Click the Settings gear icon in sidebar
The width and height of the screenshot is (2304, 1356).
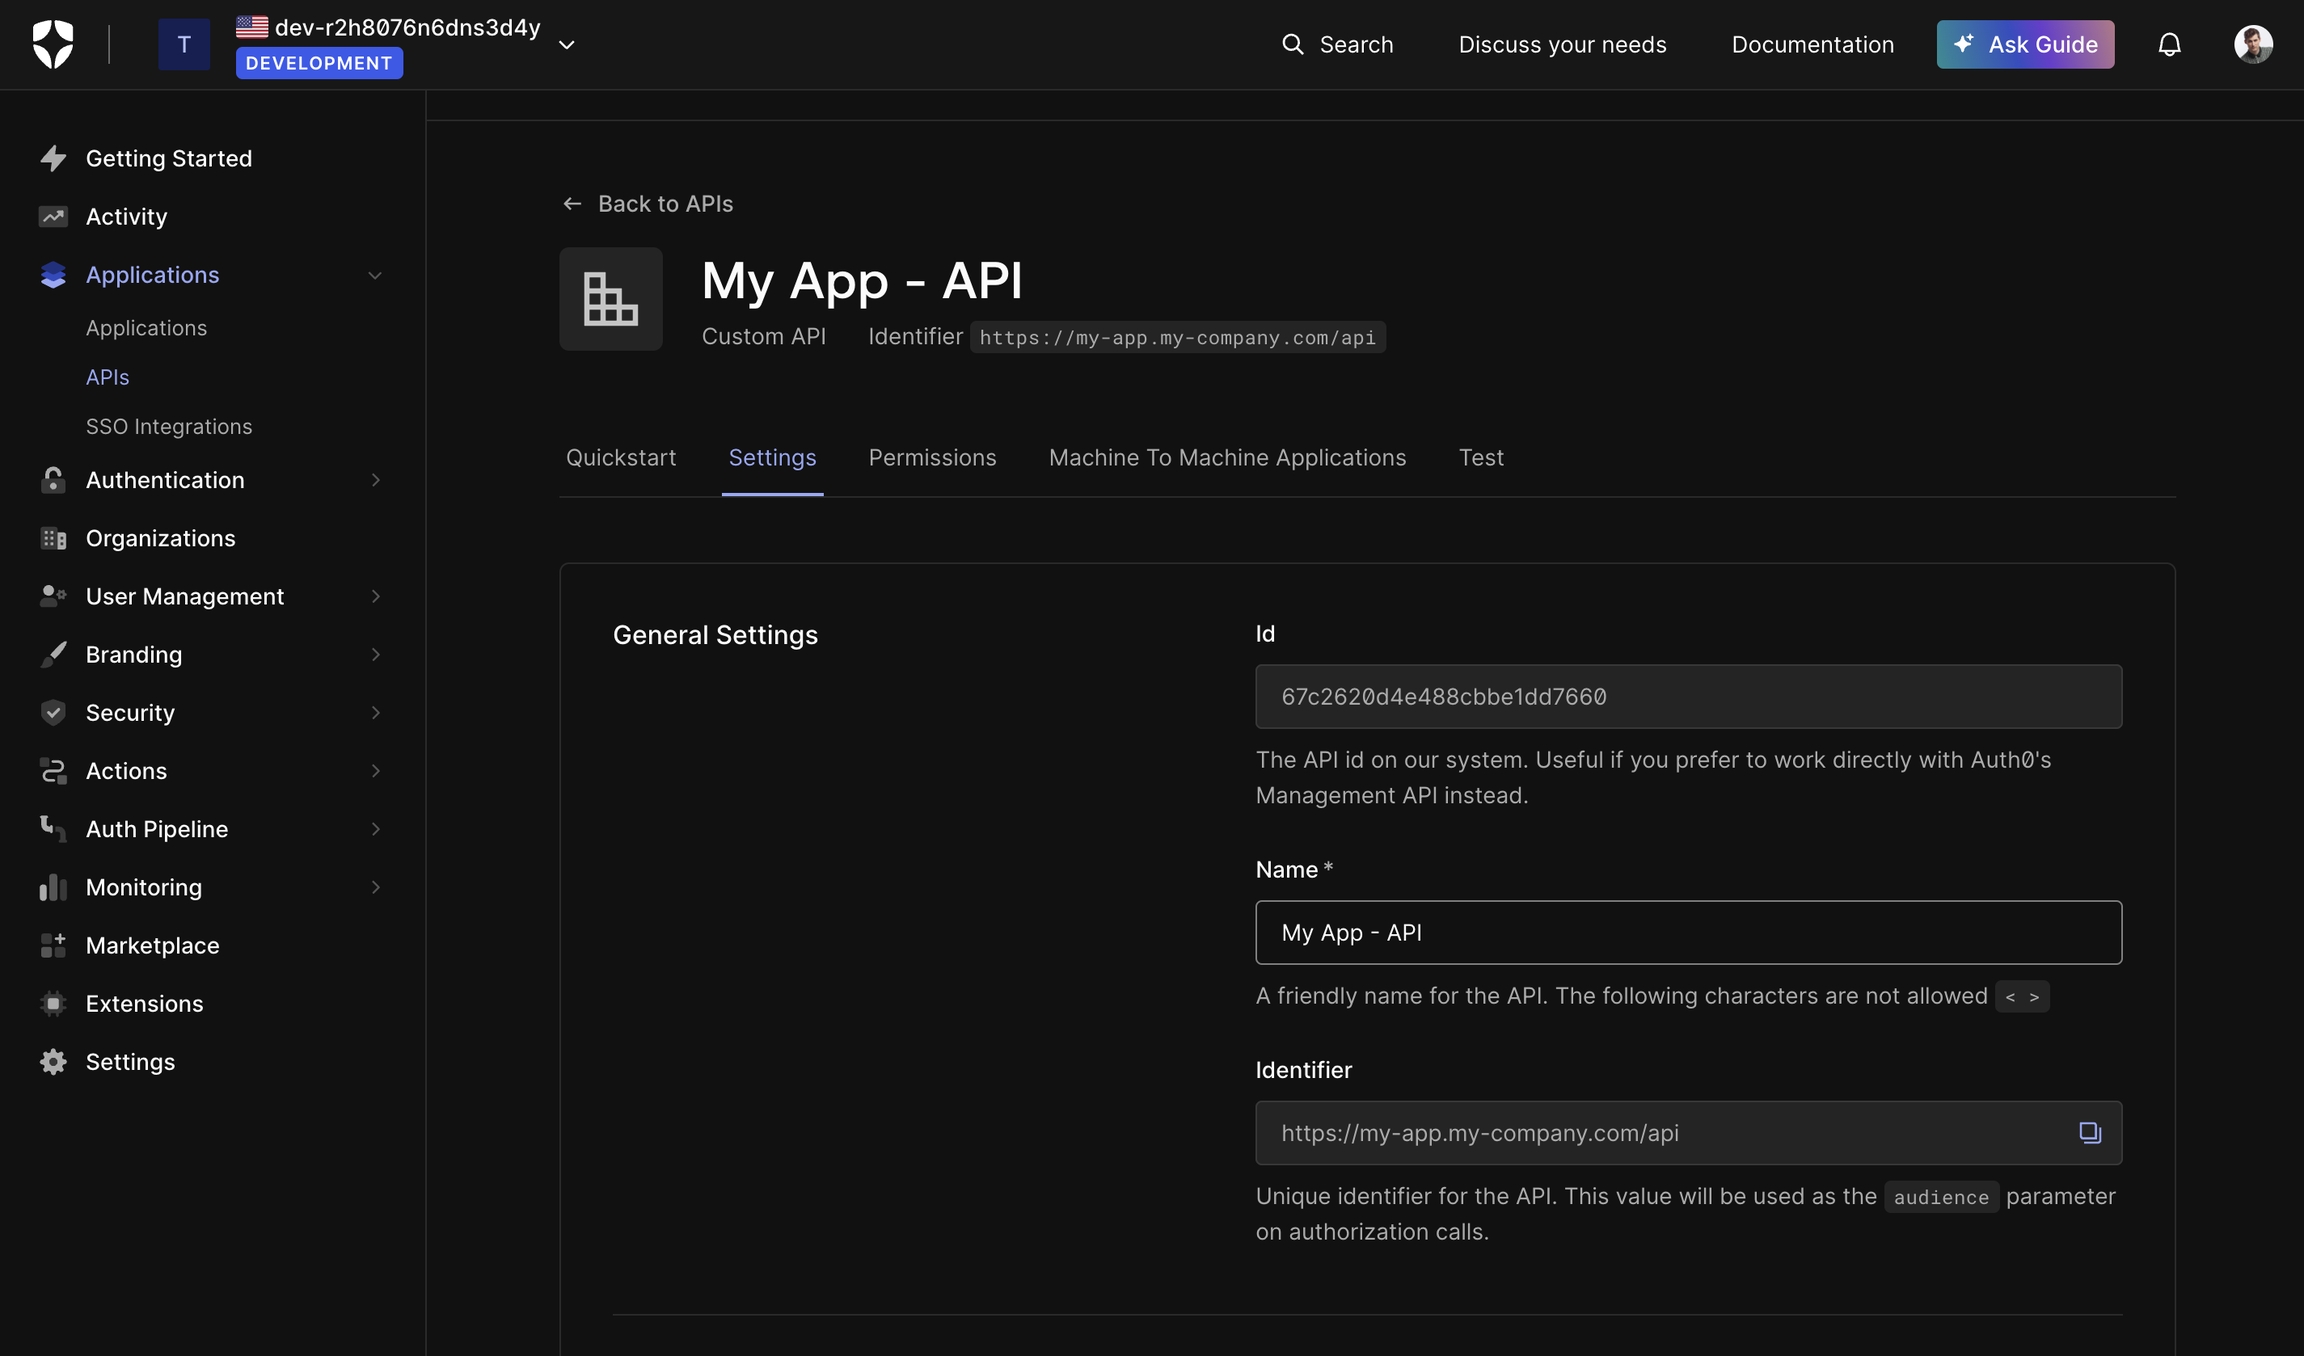pos(53,1061)
